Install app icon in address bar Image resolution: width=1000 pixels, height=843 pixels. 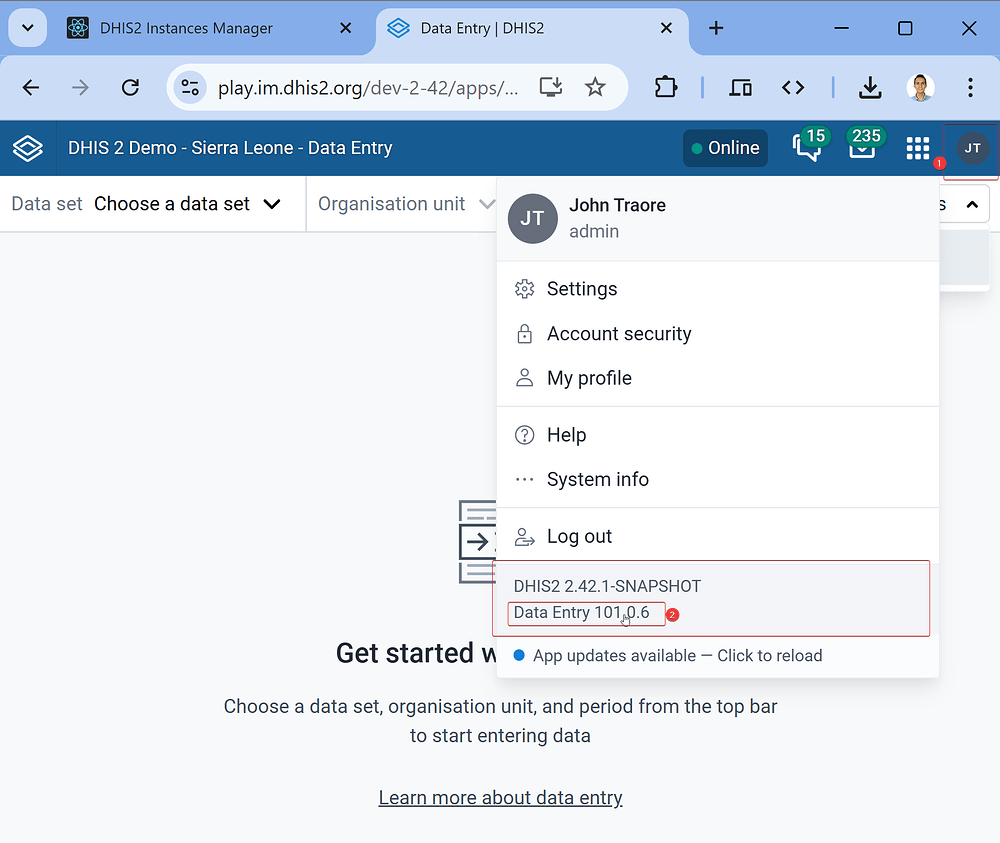click(550, 87)
